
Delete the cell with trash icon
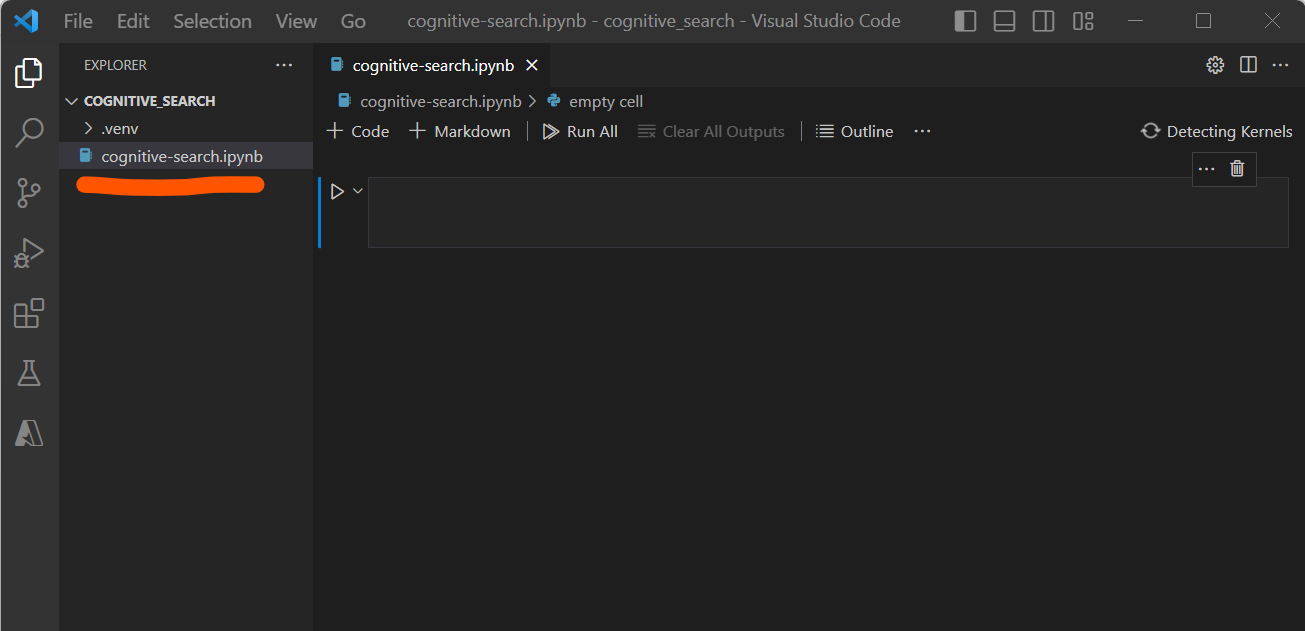coord(1237,169)
